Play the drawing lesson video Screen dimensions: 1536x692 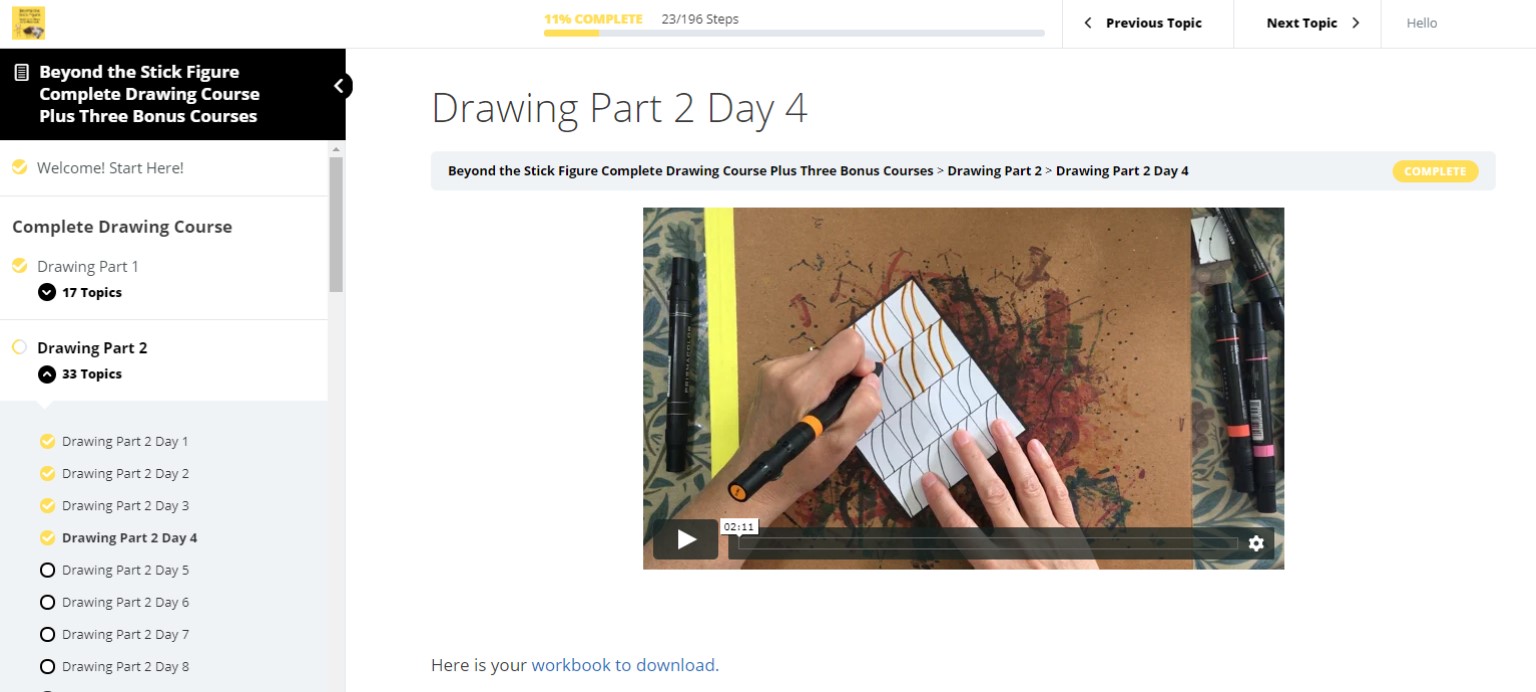686,540
